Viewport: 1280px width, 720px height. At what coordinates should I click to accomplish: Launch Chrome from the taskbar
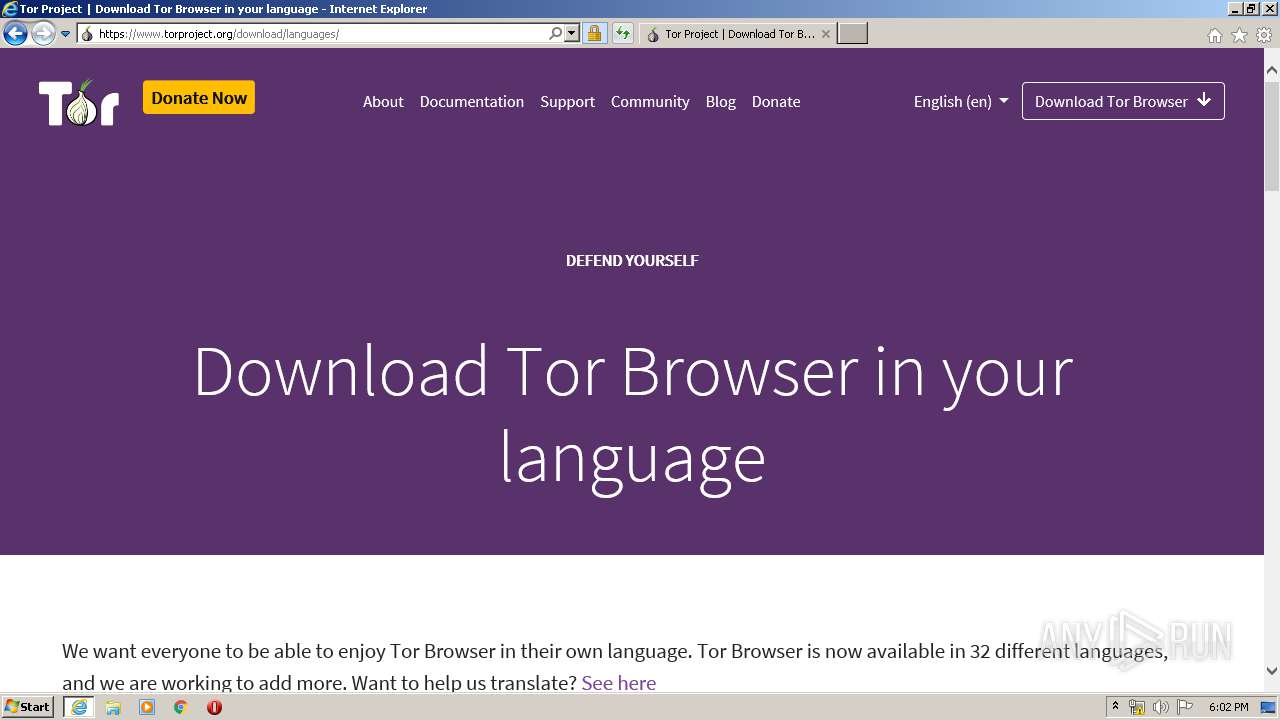[181, 707]
